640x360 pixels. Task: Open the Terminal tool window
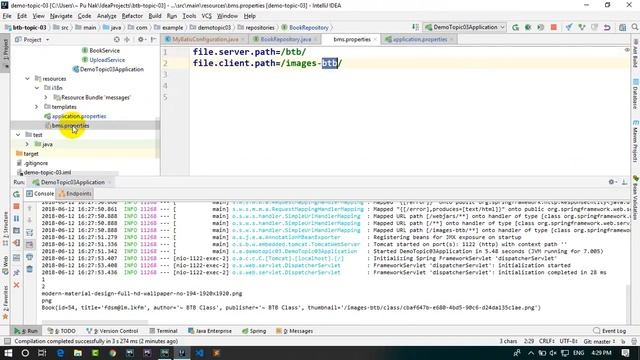click(163, 331)
